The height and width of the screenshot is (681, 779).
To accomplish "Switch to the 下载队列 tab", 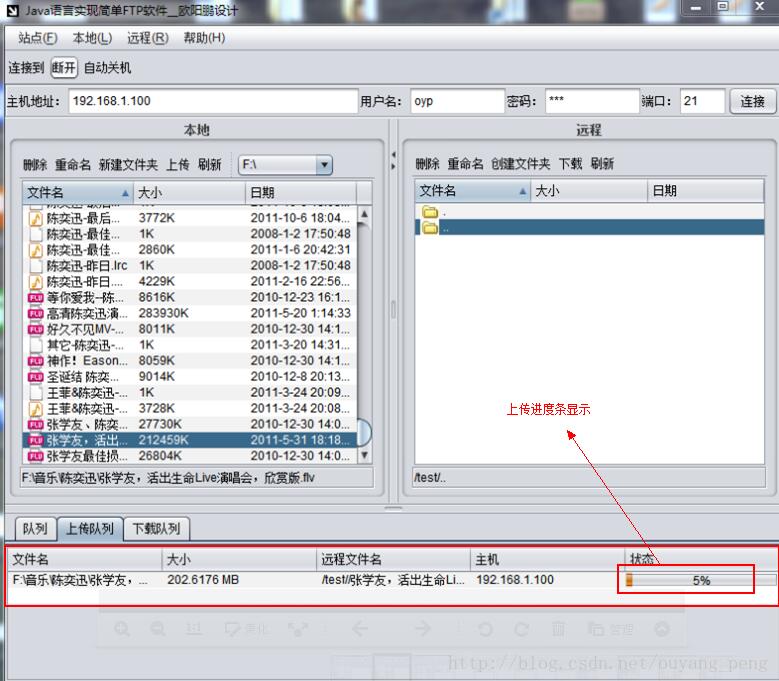I will tap(156, 529).
